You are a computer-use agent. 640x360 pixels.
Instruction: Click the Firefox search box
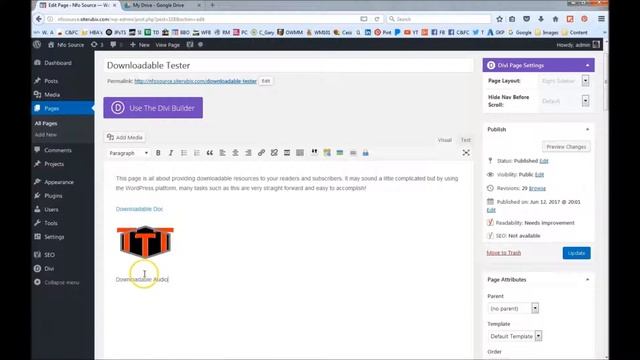click(x=439, y=19)
